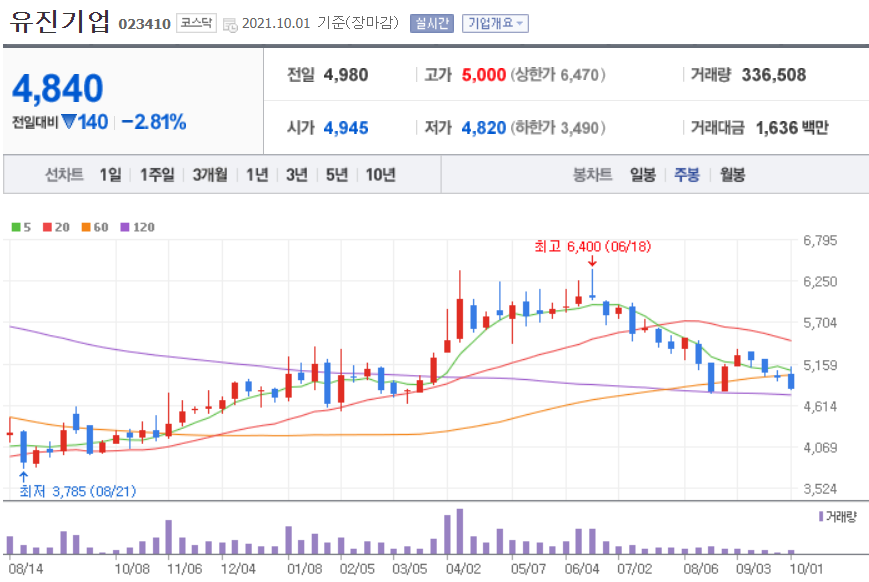Select the red 20-day moving average legend square
The image size is (869, 582).
(x=47, y=227)
